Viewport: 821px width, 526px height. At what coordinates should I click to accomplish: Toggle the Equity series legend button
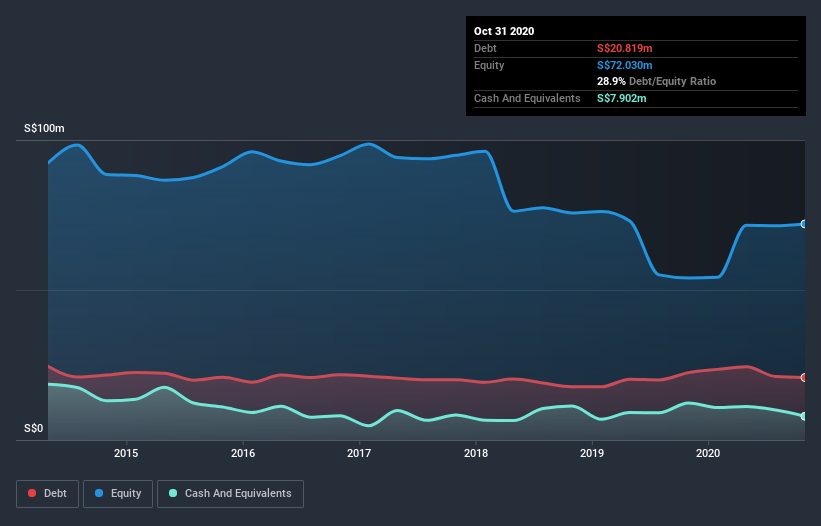click(x=118, y=494)
